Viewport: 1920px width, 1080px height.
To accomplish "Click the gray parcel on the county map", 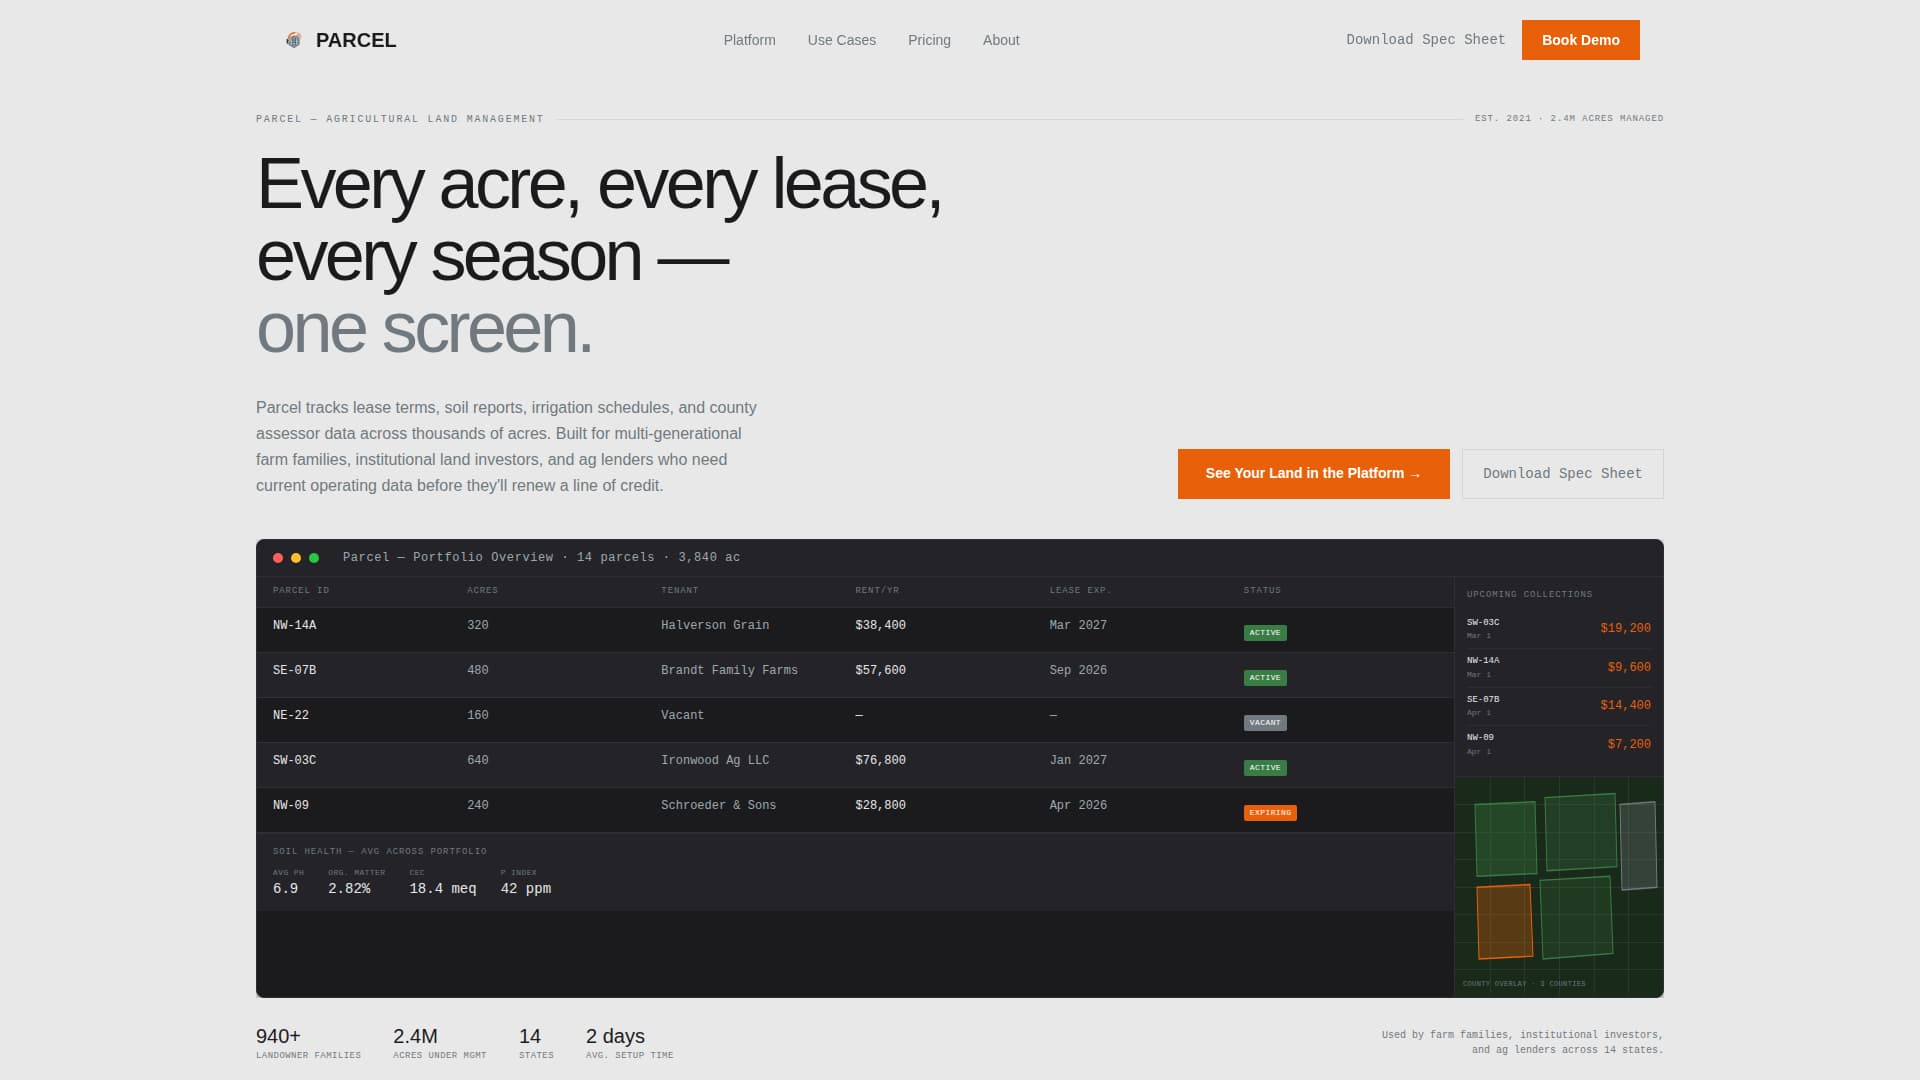I will click(1638, 846).
